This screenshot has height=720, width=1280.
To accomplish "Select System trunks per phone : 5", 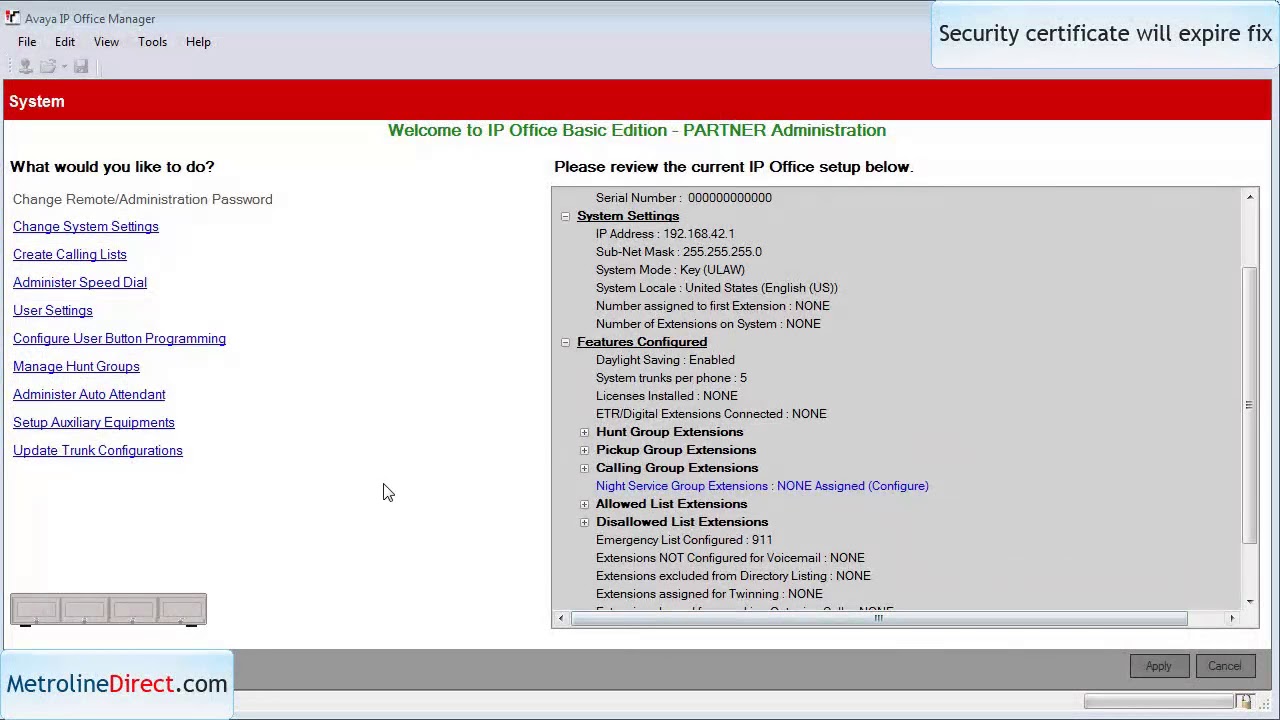I will tap(671, 378).
